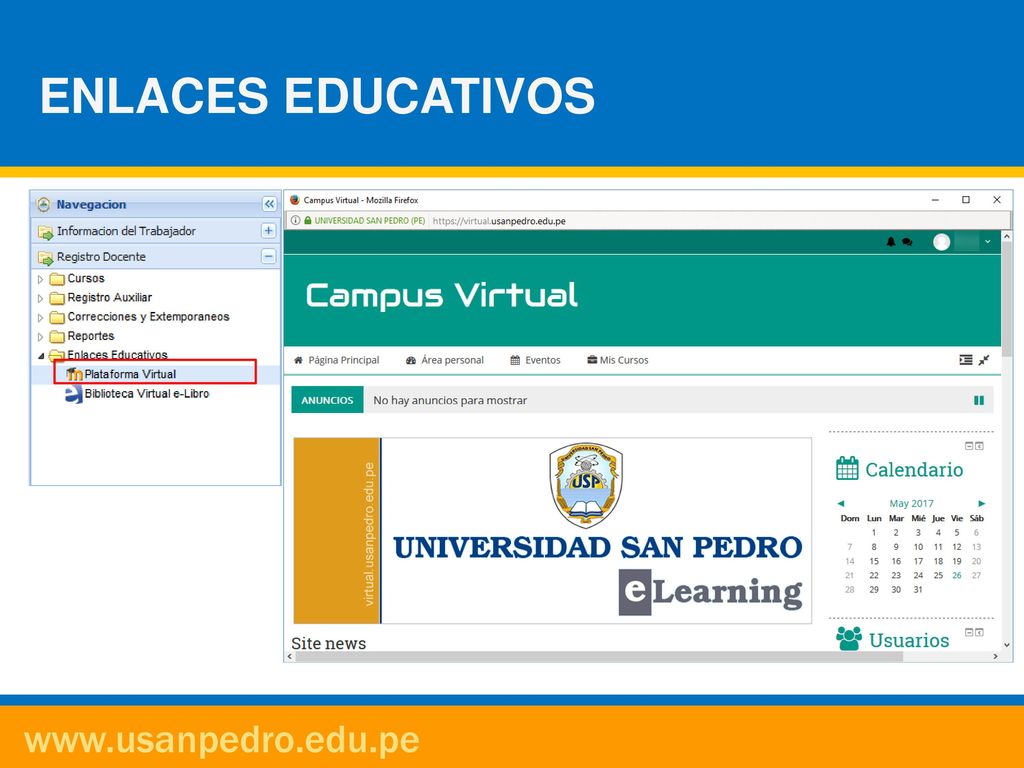This screenshot has height=768, width=1024.
Task: Open the May 2017 month link
Action: click(x=911, y=504)
